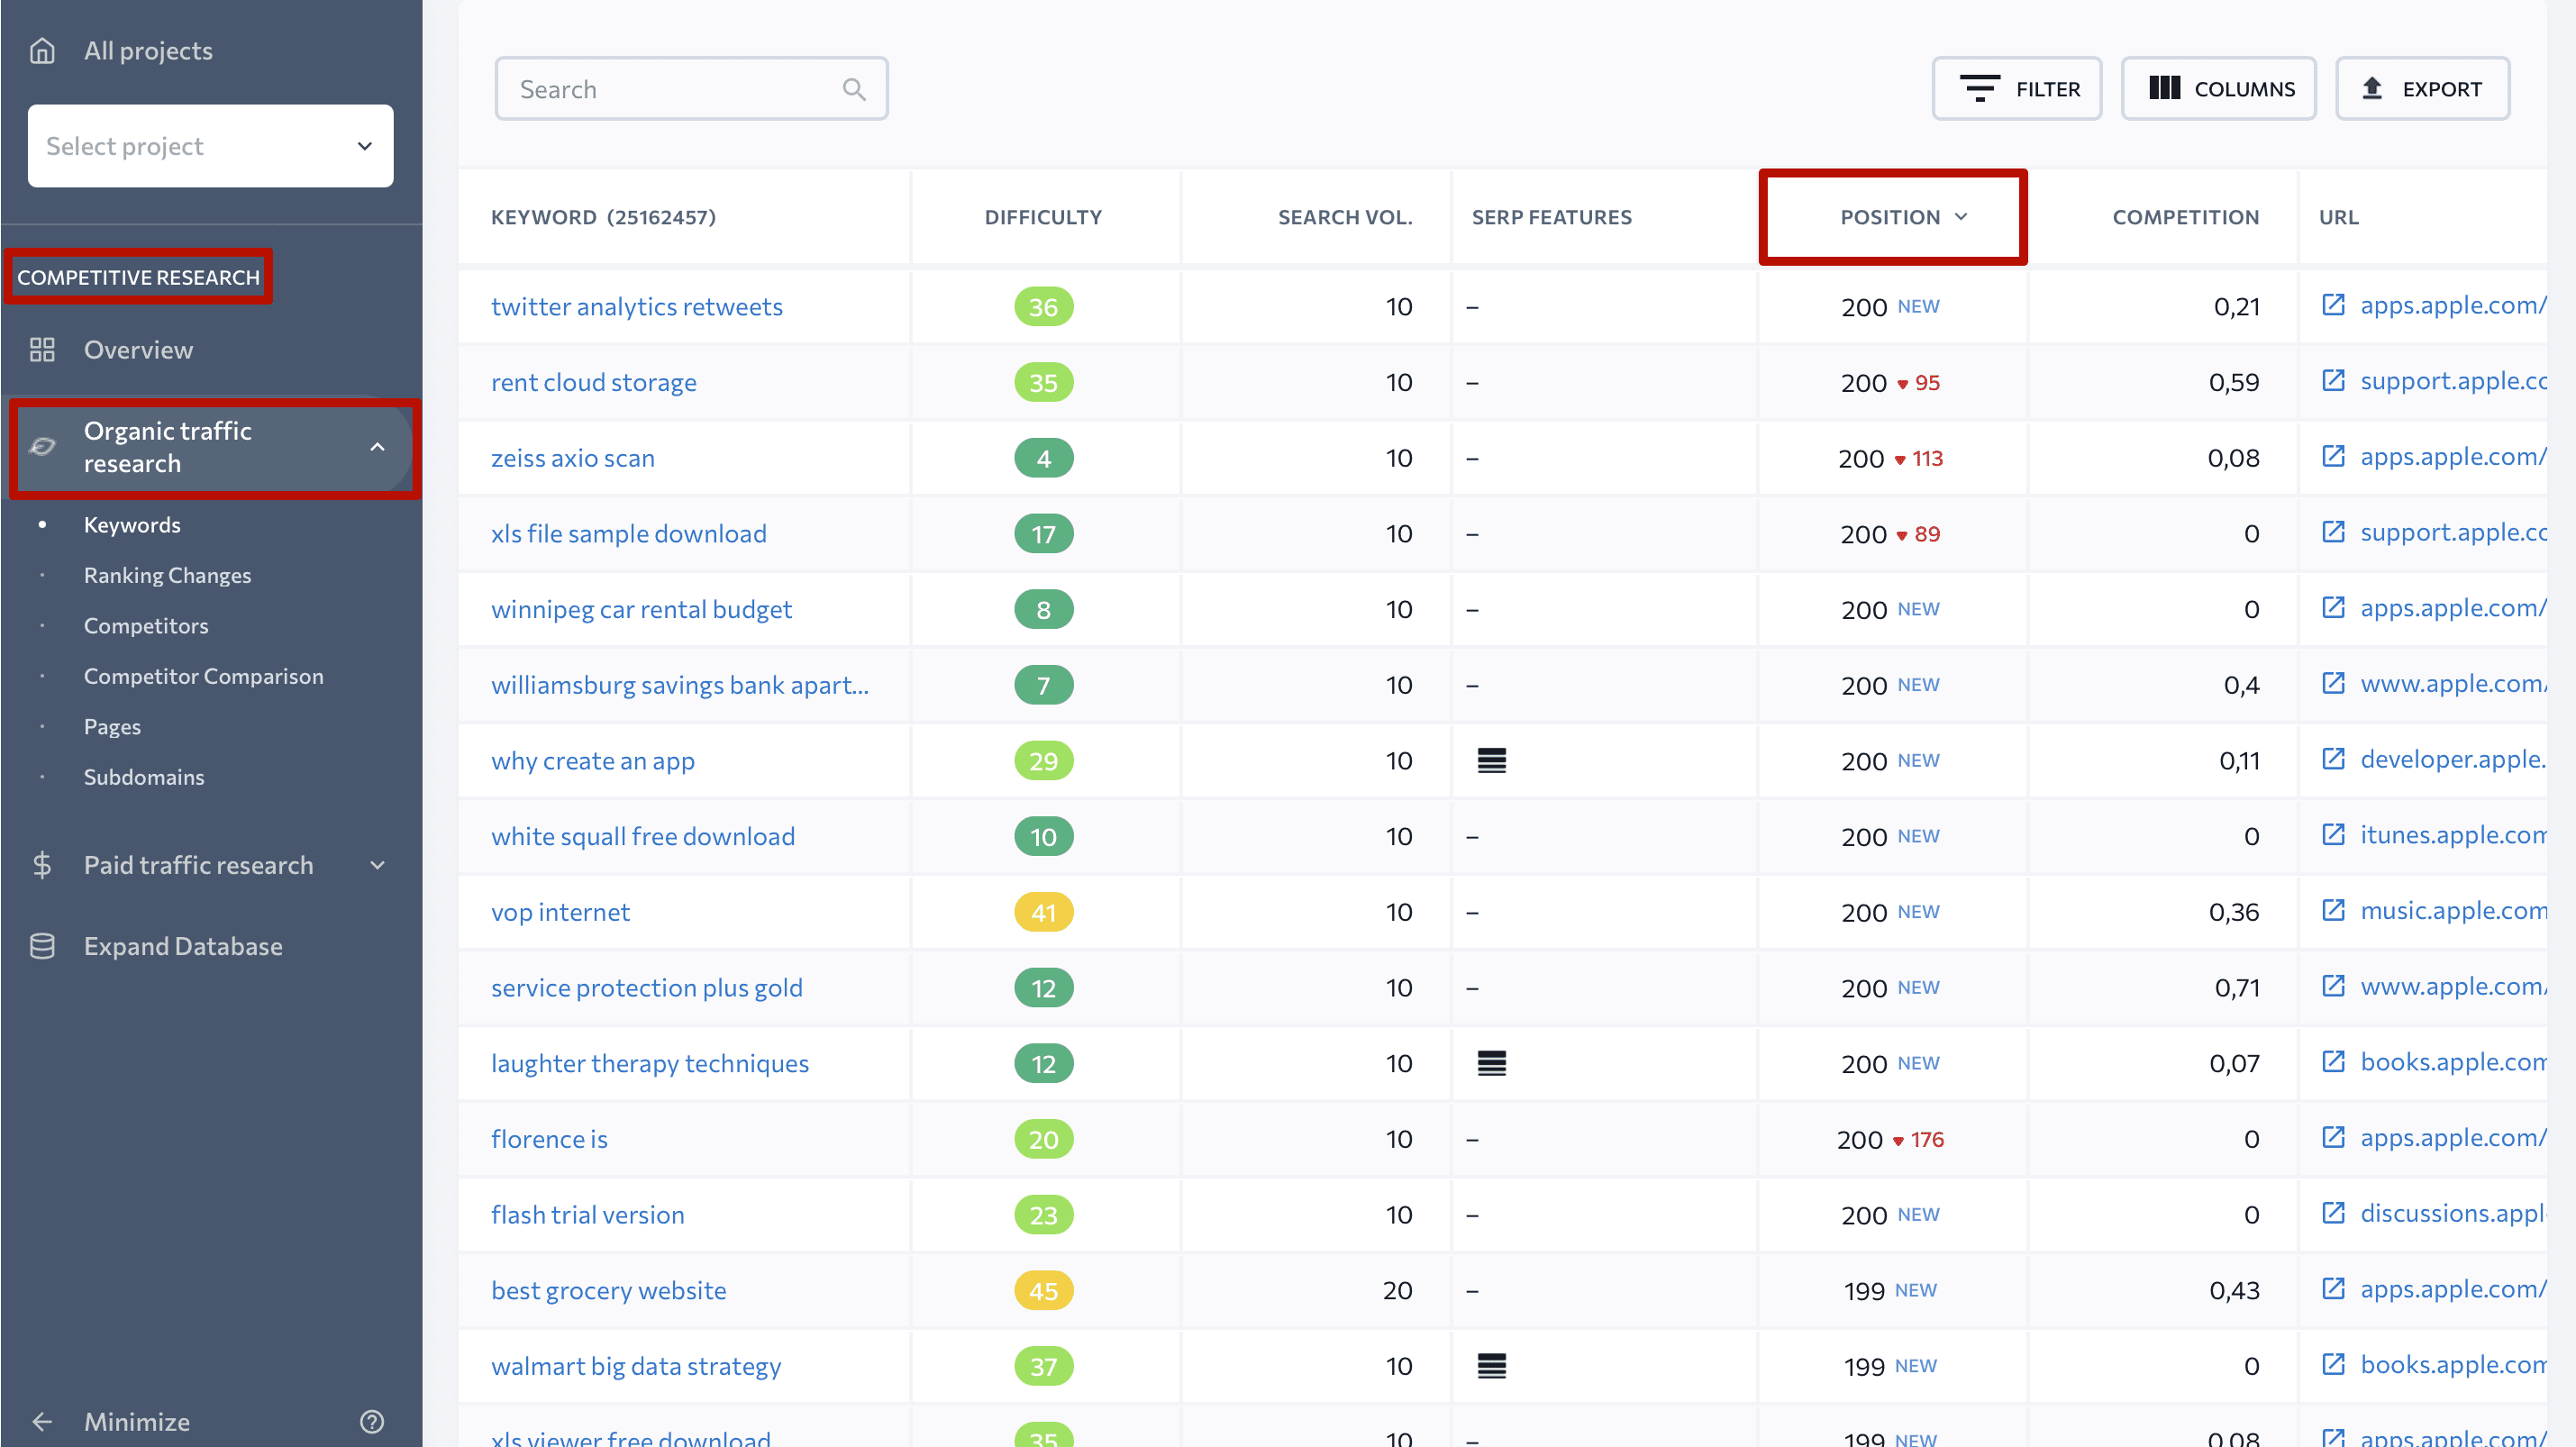Click the SERP features list icon for 'laughter therapy techniques'
This screenshot has width=2576, height=1447.
coord(1491,1063)
